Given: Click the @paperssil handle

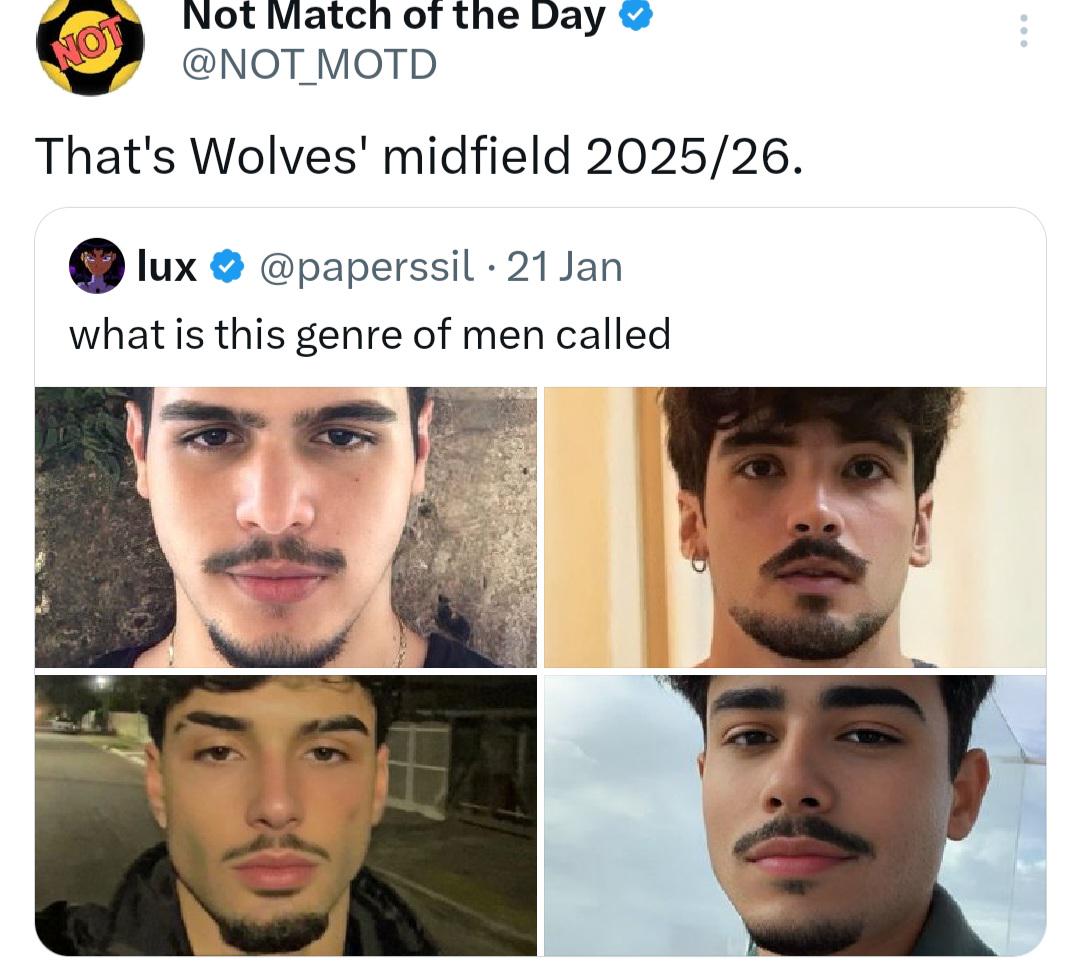Looking at the screenshot, I should coord(366,267).
